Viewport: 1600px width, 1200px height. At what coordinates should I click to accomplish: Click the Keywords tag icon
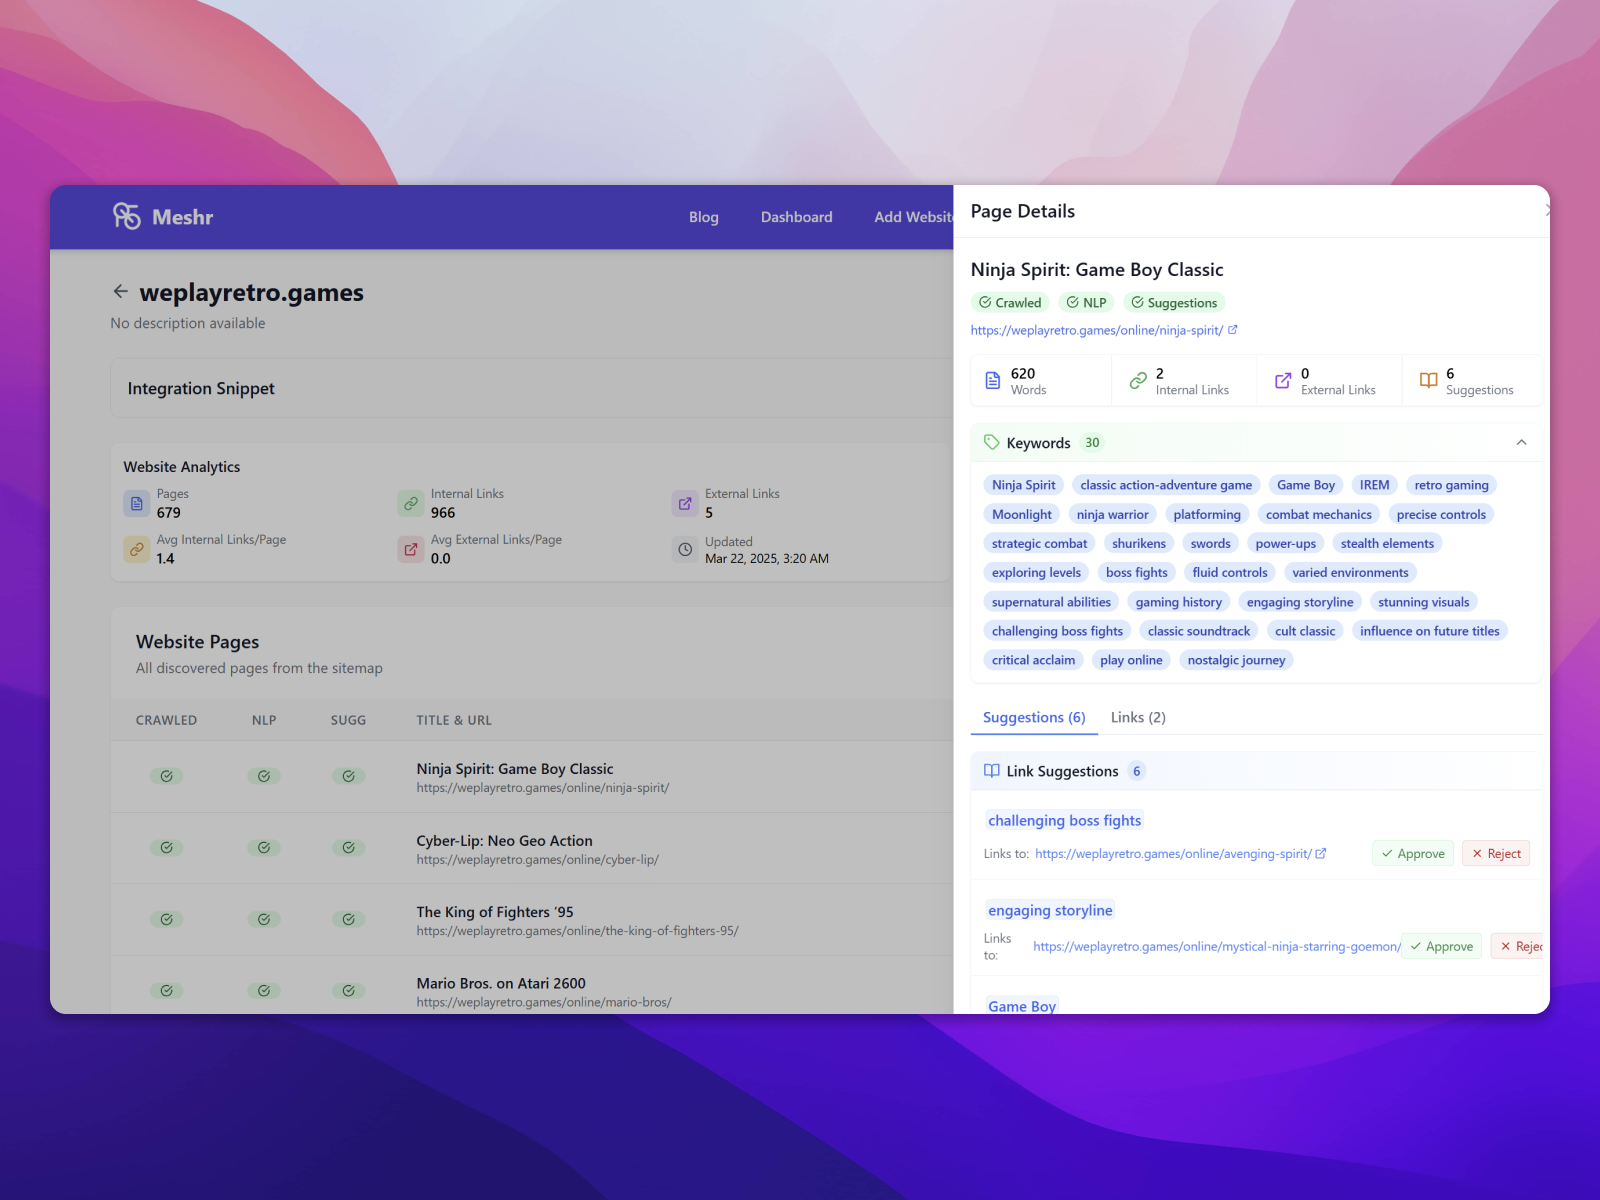pos(992,442)
